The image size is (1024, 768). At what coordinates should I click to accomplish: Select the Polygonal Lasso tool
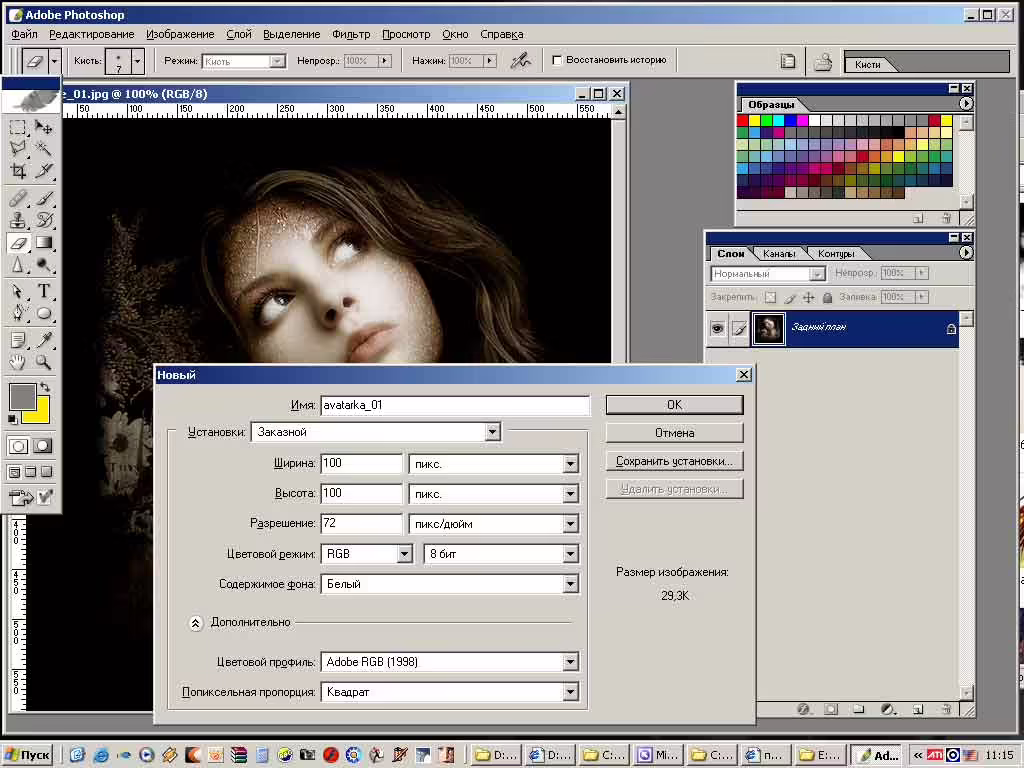[x=18, y=149]
